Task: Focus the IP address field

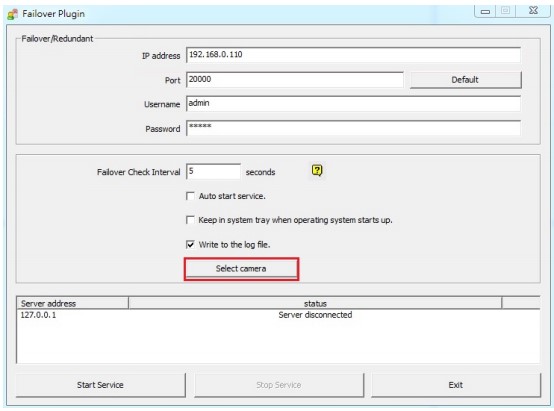Action: point(353,55)
